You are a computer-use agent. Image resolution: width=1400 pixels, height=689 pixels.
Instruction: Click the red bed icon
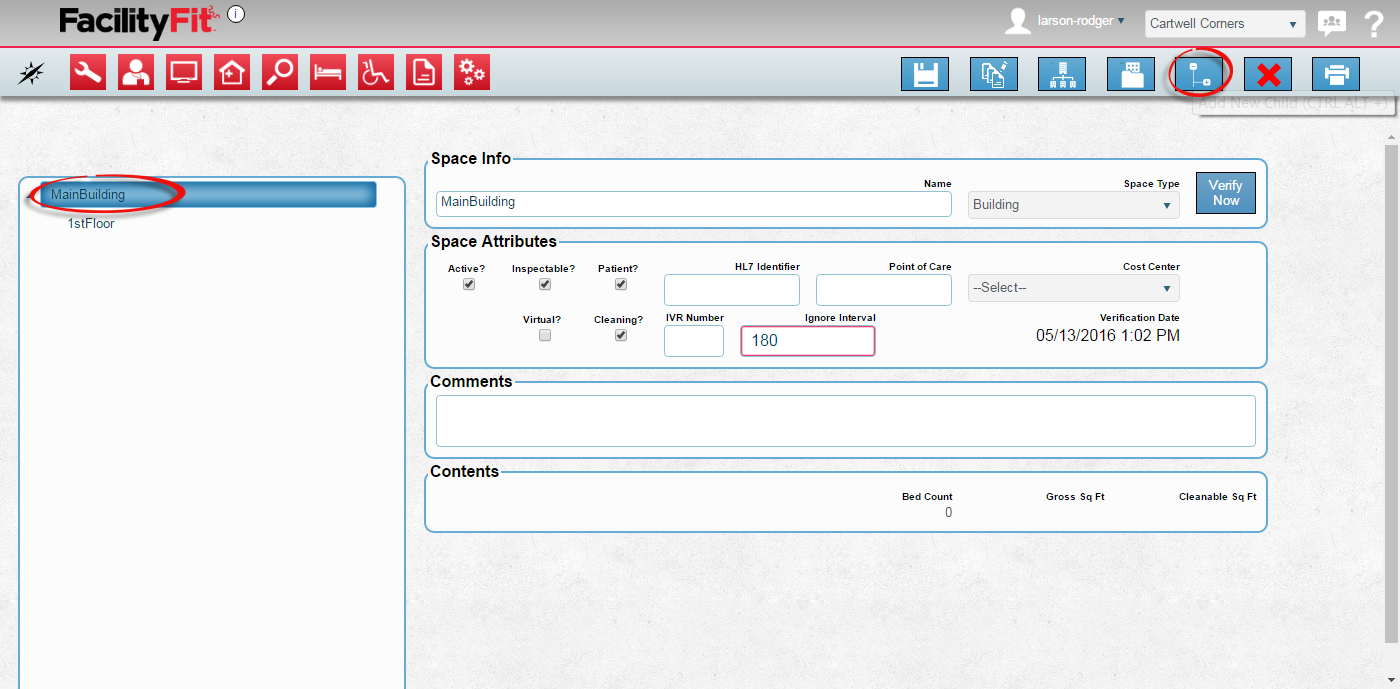pyautogui.click(x=328, y=73)
